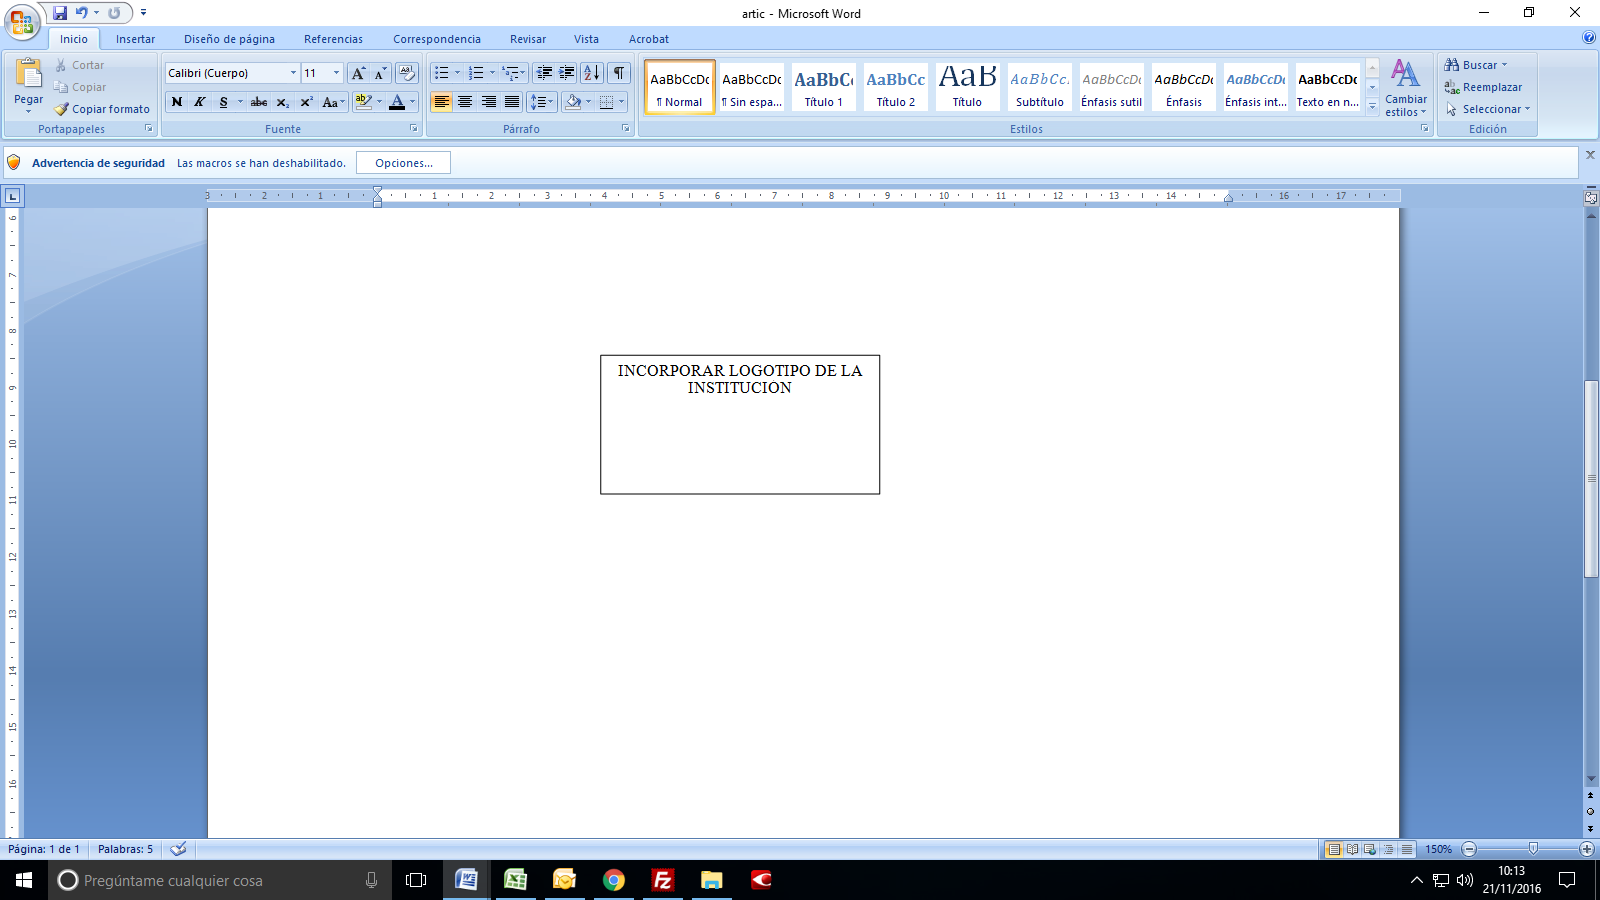Cut selection with Cortar
The width and height of the screenshot is (1600, 900).
pyautogui.click(x=80, y=65)
